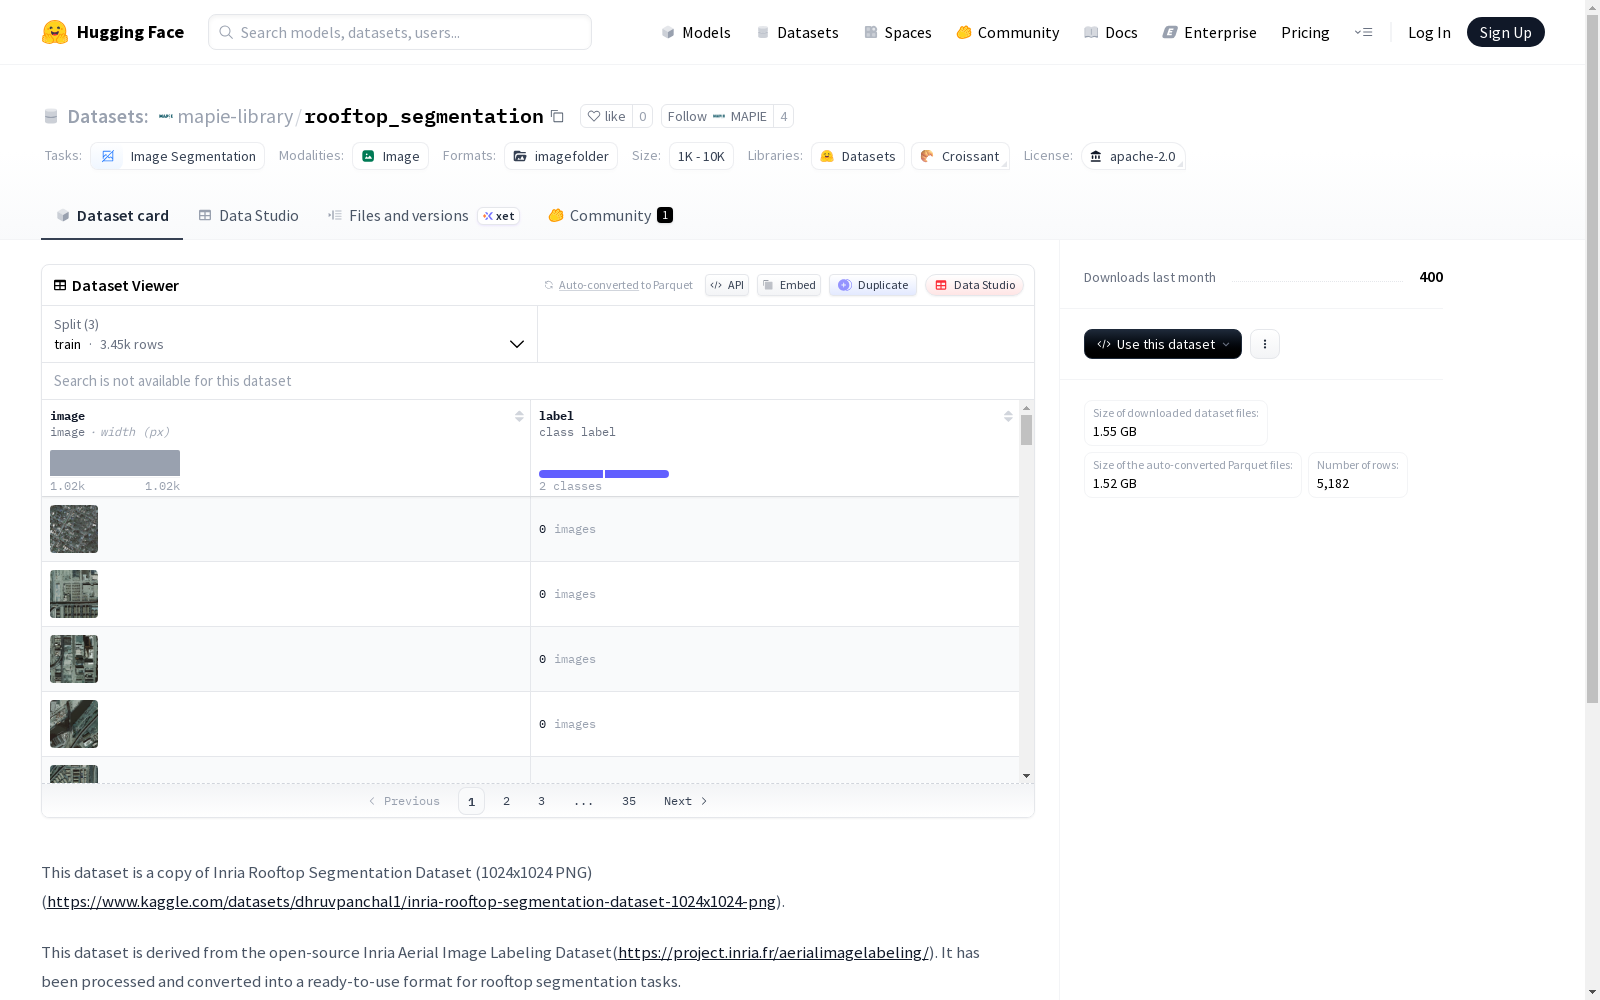This screenshot has width=1600, height=1000.
Task: Open Community in the top navigation
Action: coord(1007,32)
